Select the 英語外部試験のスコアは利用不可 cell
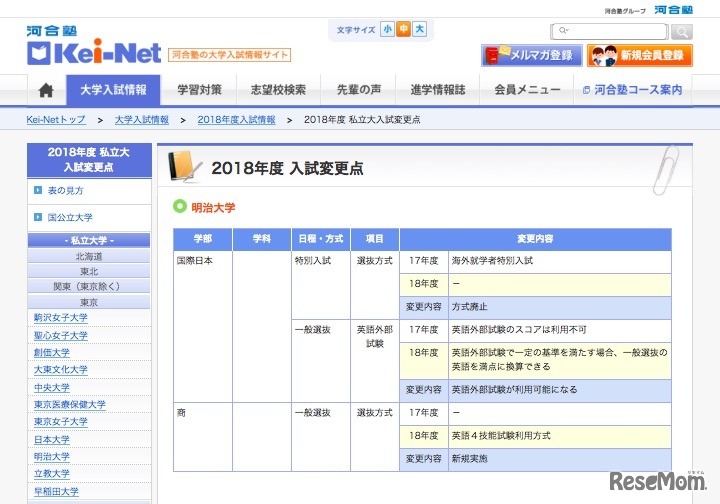This screenshot has height=504, width=720. pos(560,330)
